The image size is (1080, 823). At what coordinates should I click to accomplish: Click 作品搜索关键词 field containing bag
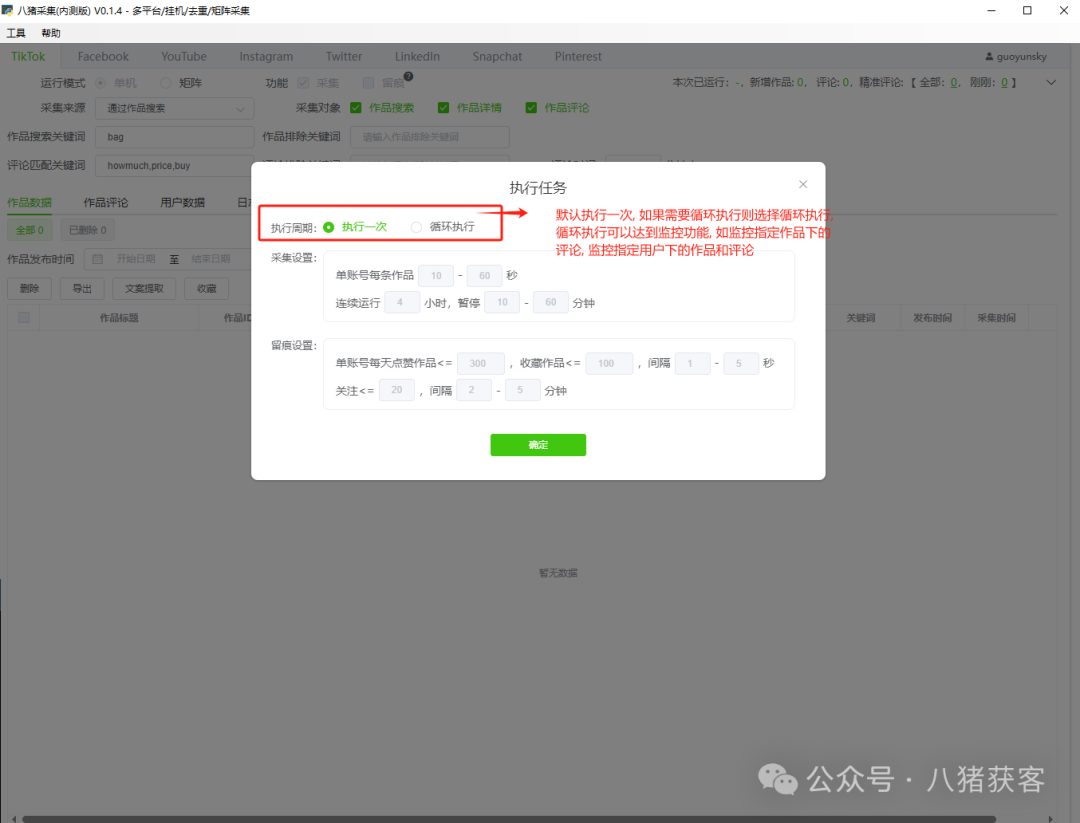[x=175, y=137]
